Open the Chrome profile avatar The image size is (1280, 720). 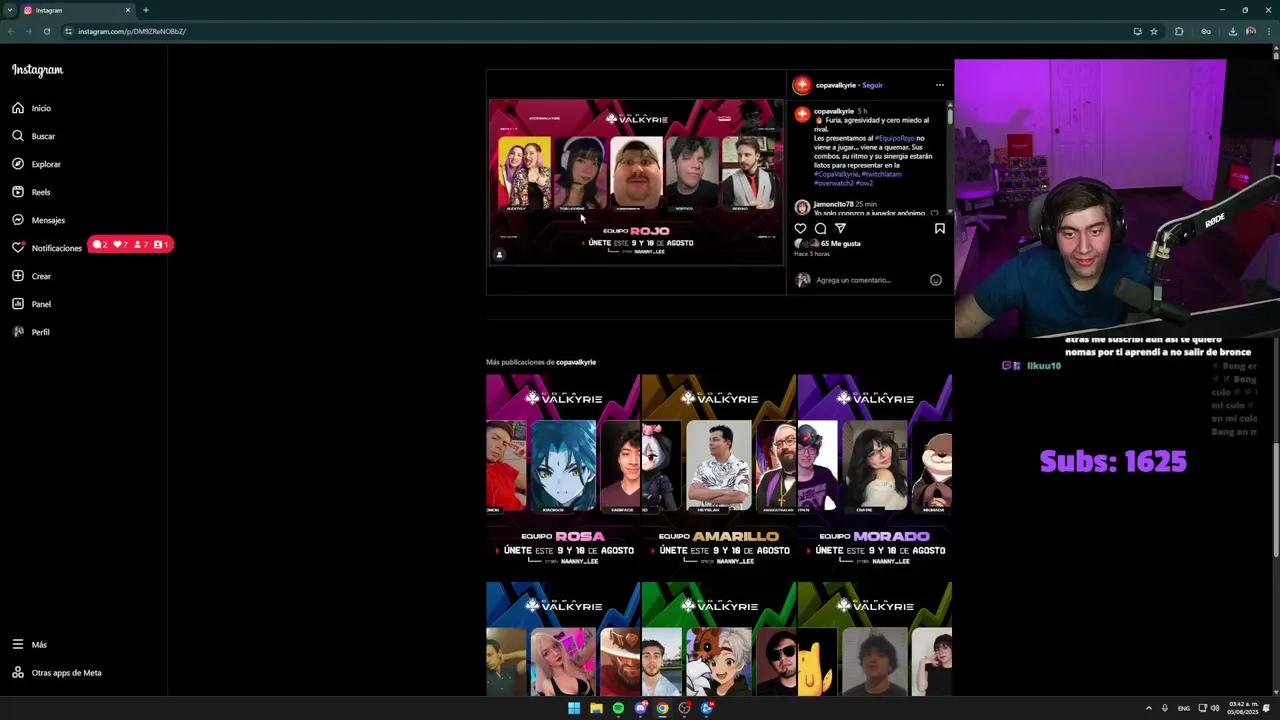click(1251, 31)
